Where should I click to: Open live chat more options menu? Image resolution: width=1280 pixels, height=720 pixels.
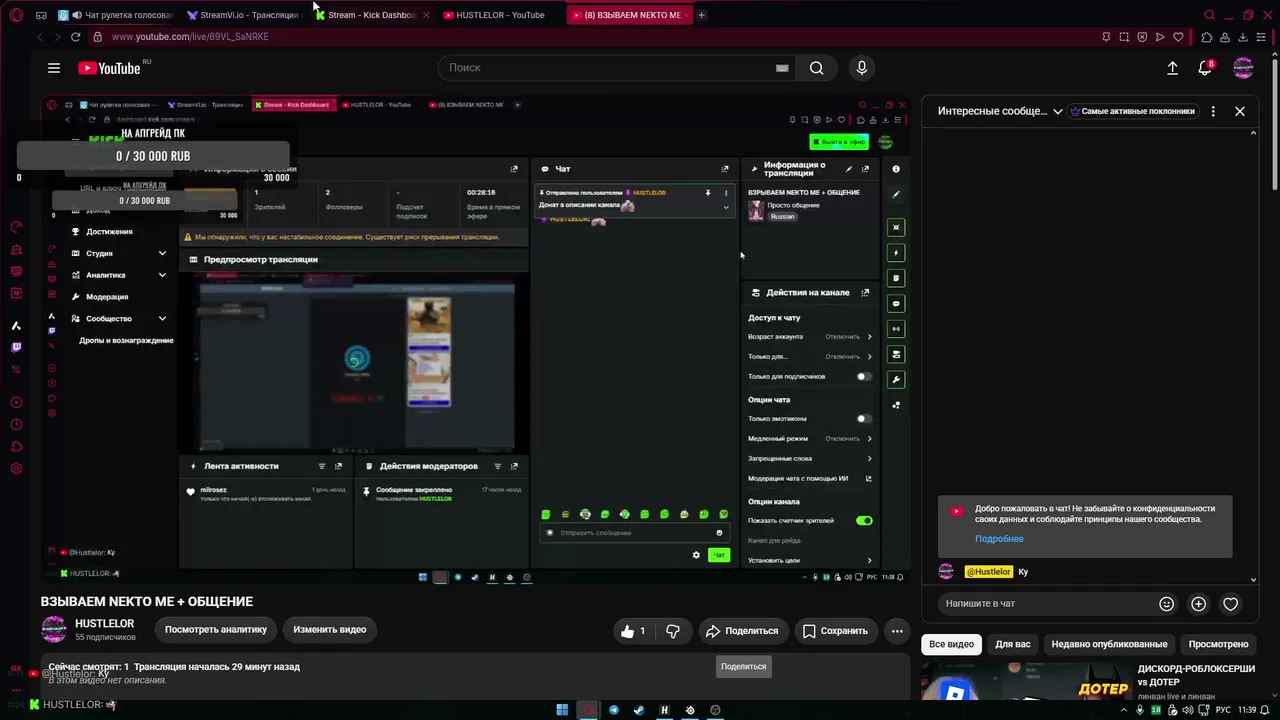click(x=1213, y=111)
